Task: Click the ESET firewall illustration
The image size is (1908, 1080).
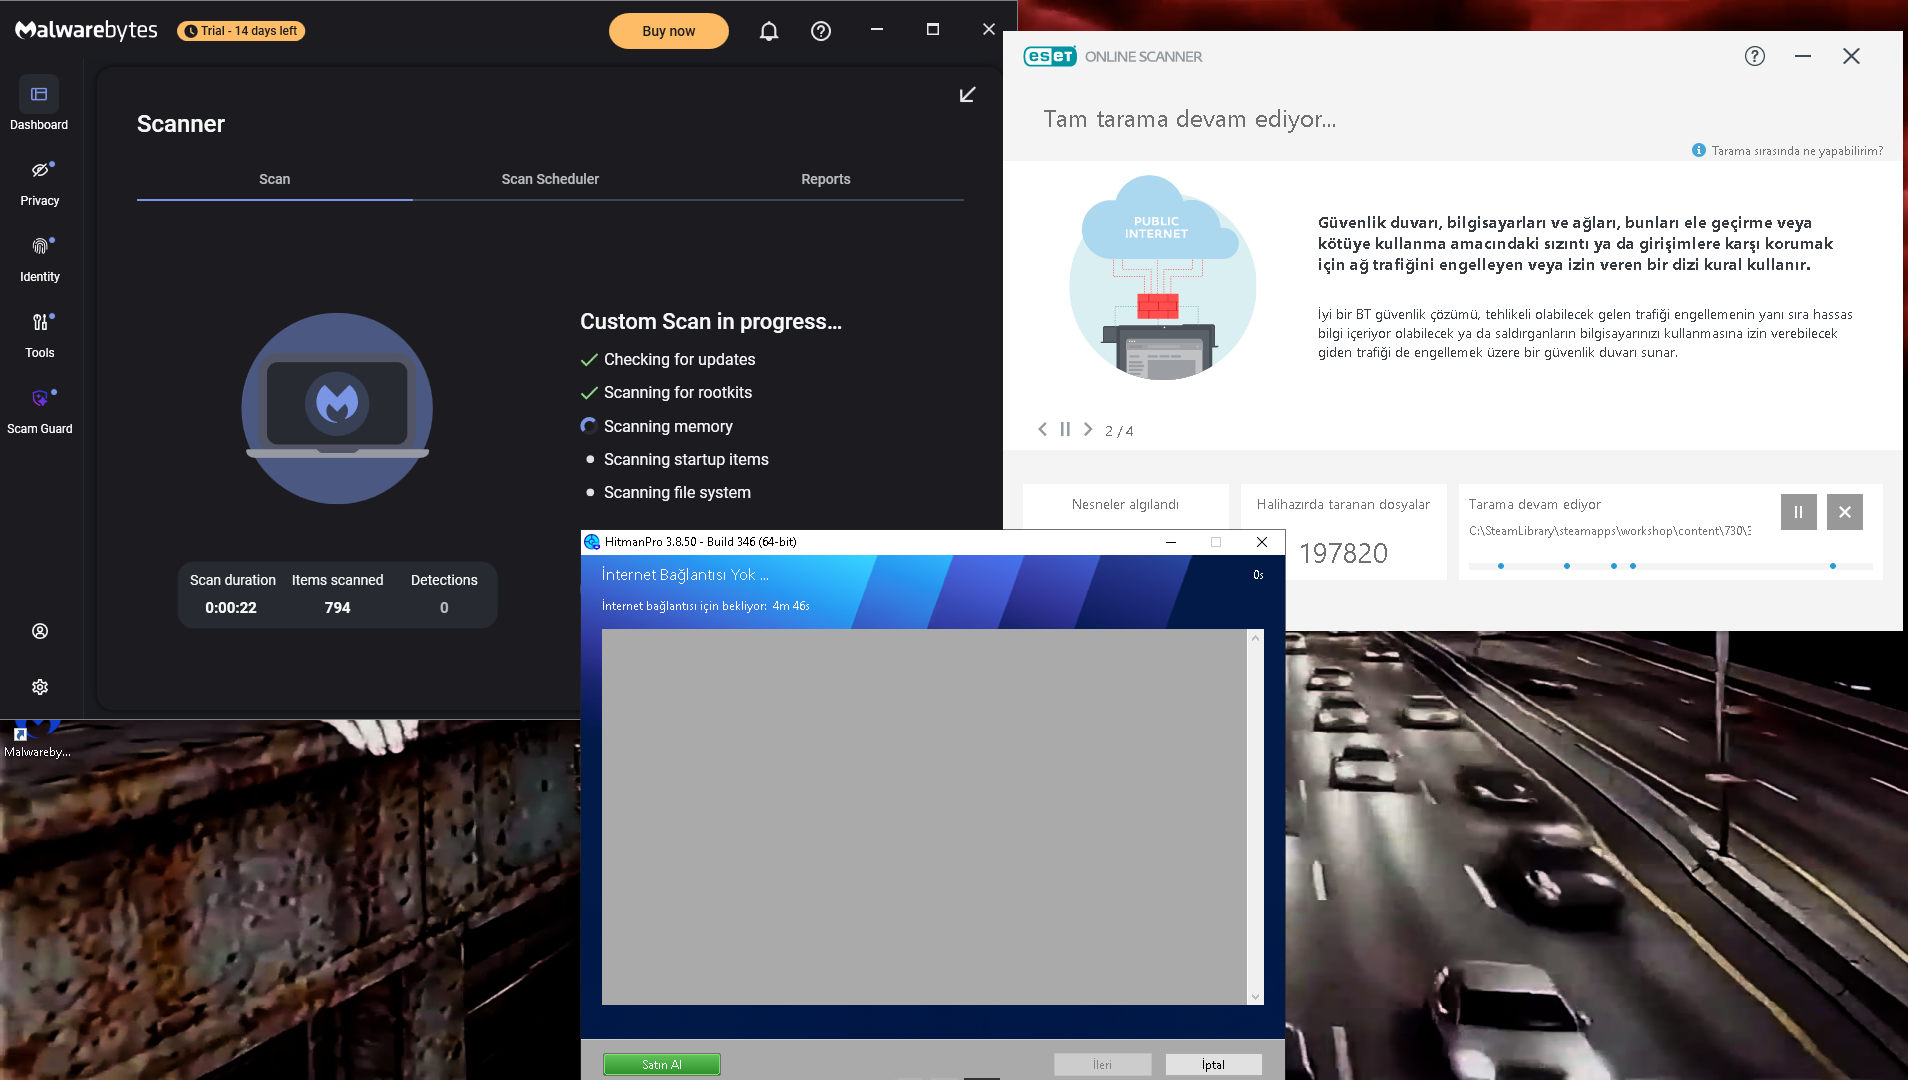Action: coord(1161,278)
